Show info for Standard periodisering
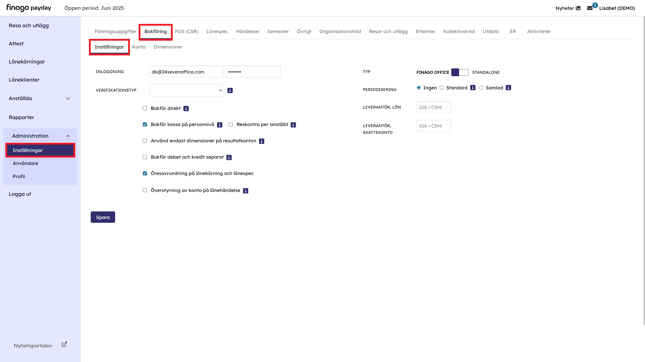The height and width of the screenshot is (362, 645). coord(473,88)
